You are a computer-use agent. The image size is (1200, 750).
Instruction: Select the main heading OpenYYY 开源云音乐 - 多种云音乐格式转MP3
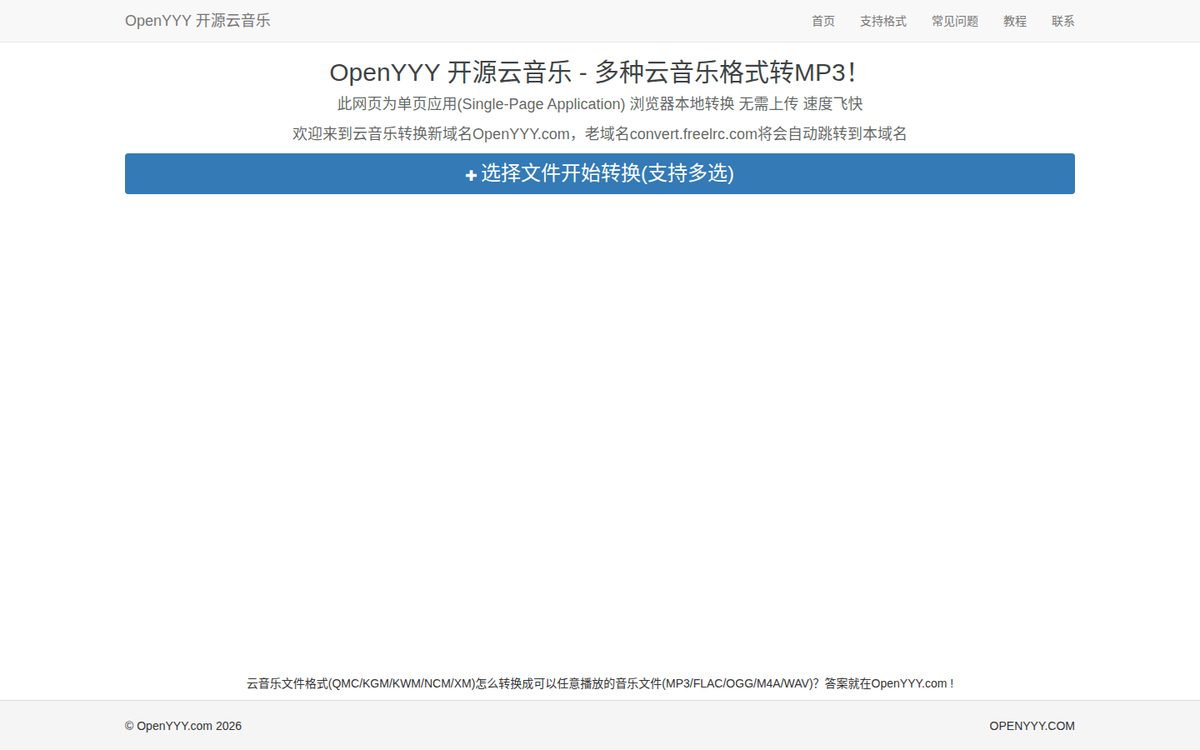(x=592, y=73)
